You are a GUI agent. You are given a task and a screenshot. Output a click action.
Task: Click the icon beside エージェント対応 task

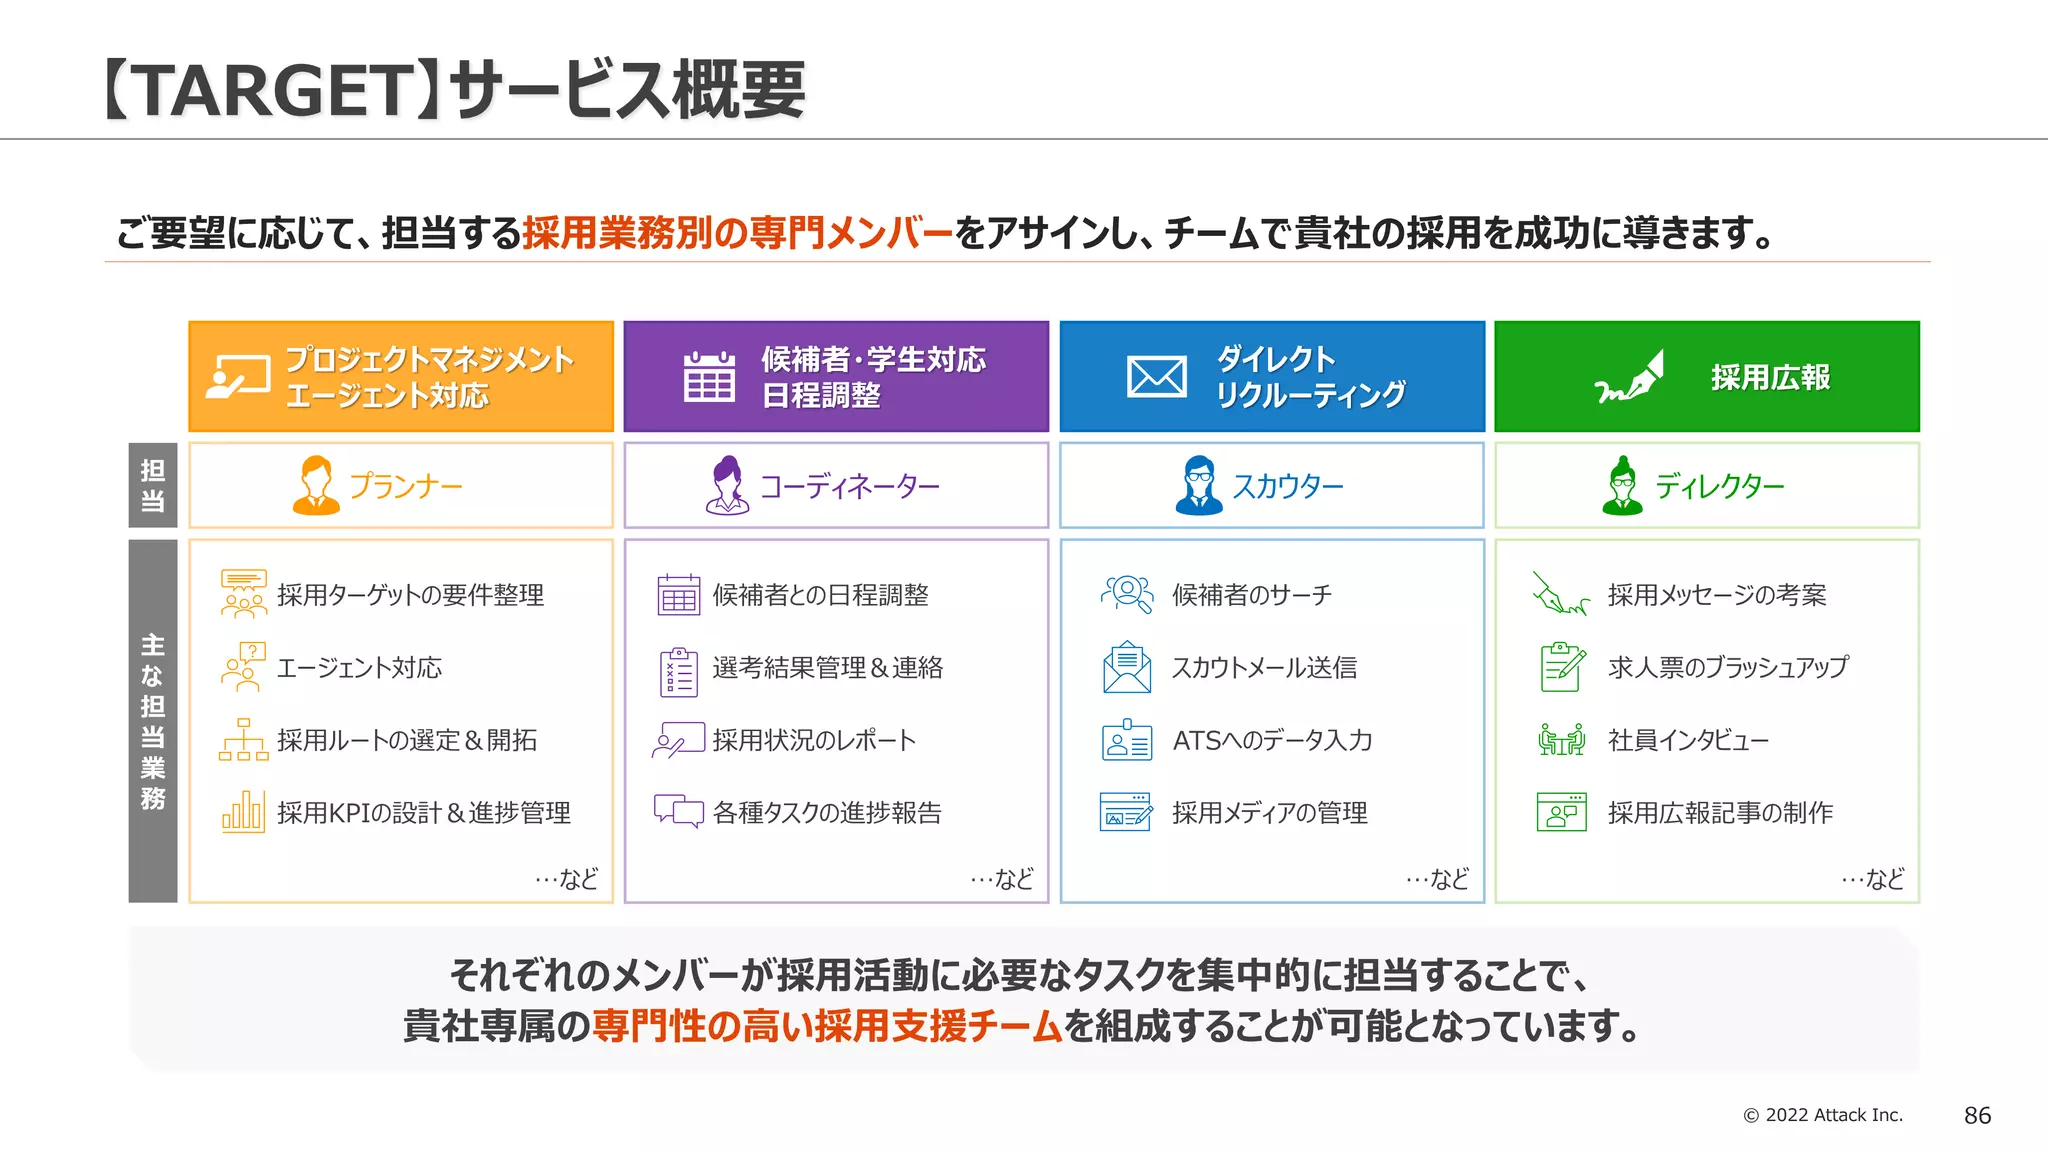(243, 667)
